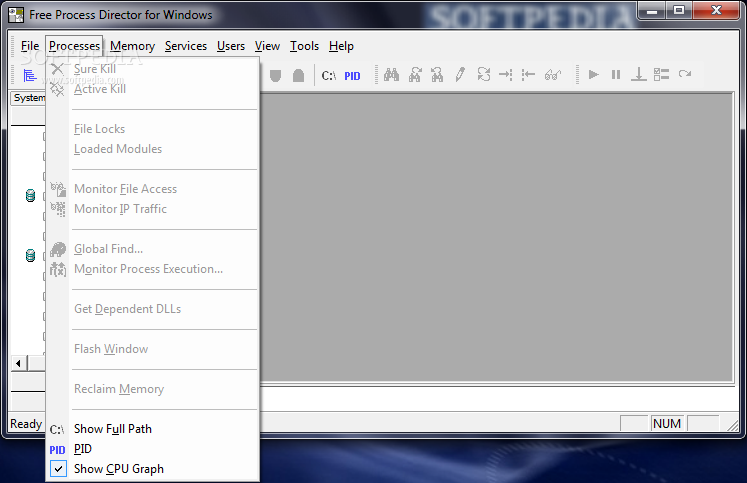Click the eyeglasses toolbar icon
This screenshot has height=483, width=747.
click(553, 75)
